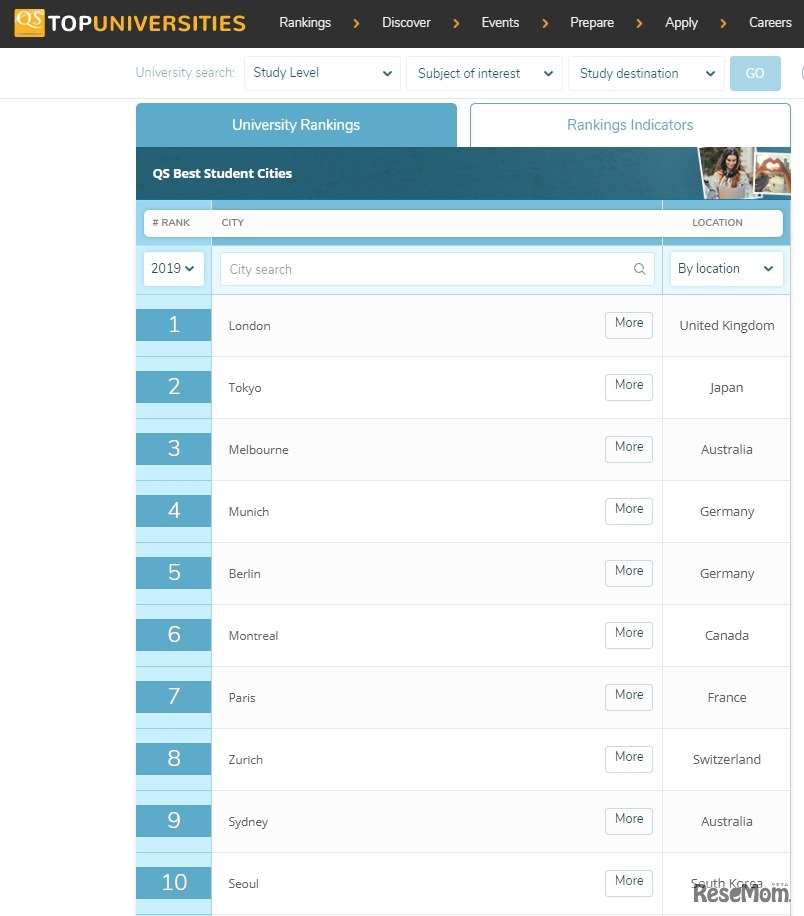The height and width of the screenshot is (916, 804).
Task: Click the arrow chevron after Apply
Action: (x=723, y=23)
